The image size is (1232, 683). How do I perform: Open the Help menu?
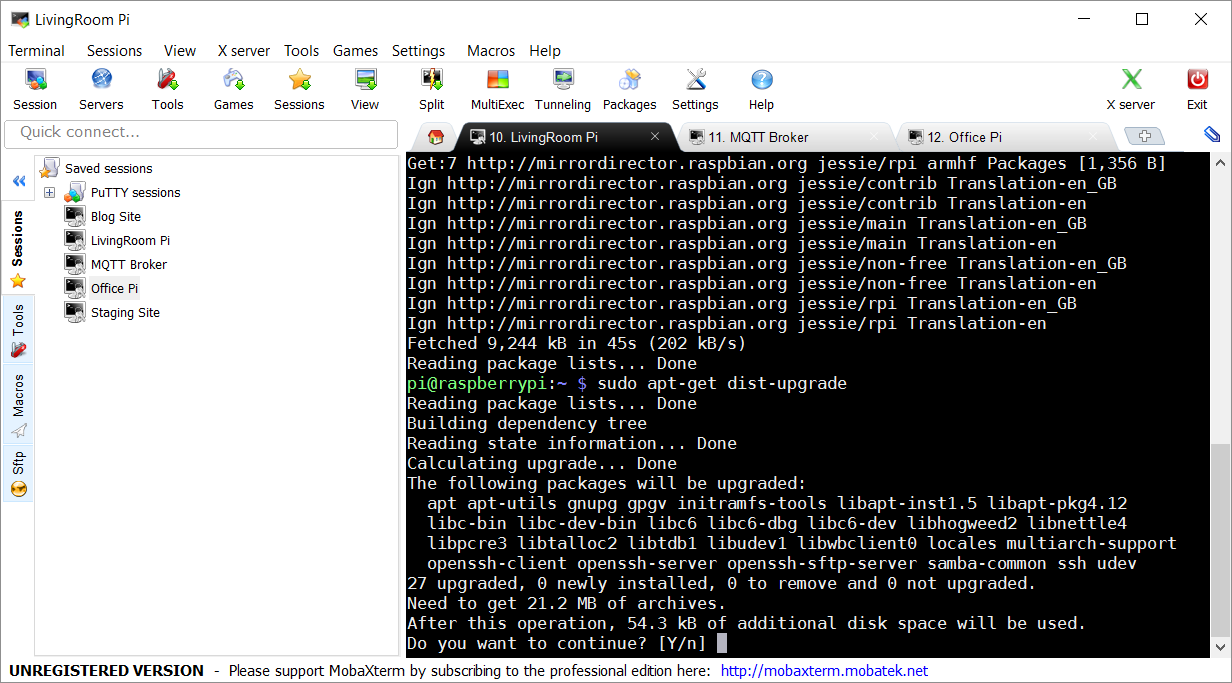point(545,51)
